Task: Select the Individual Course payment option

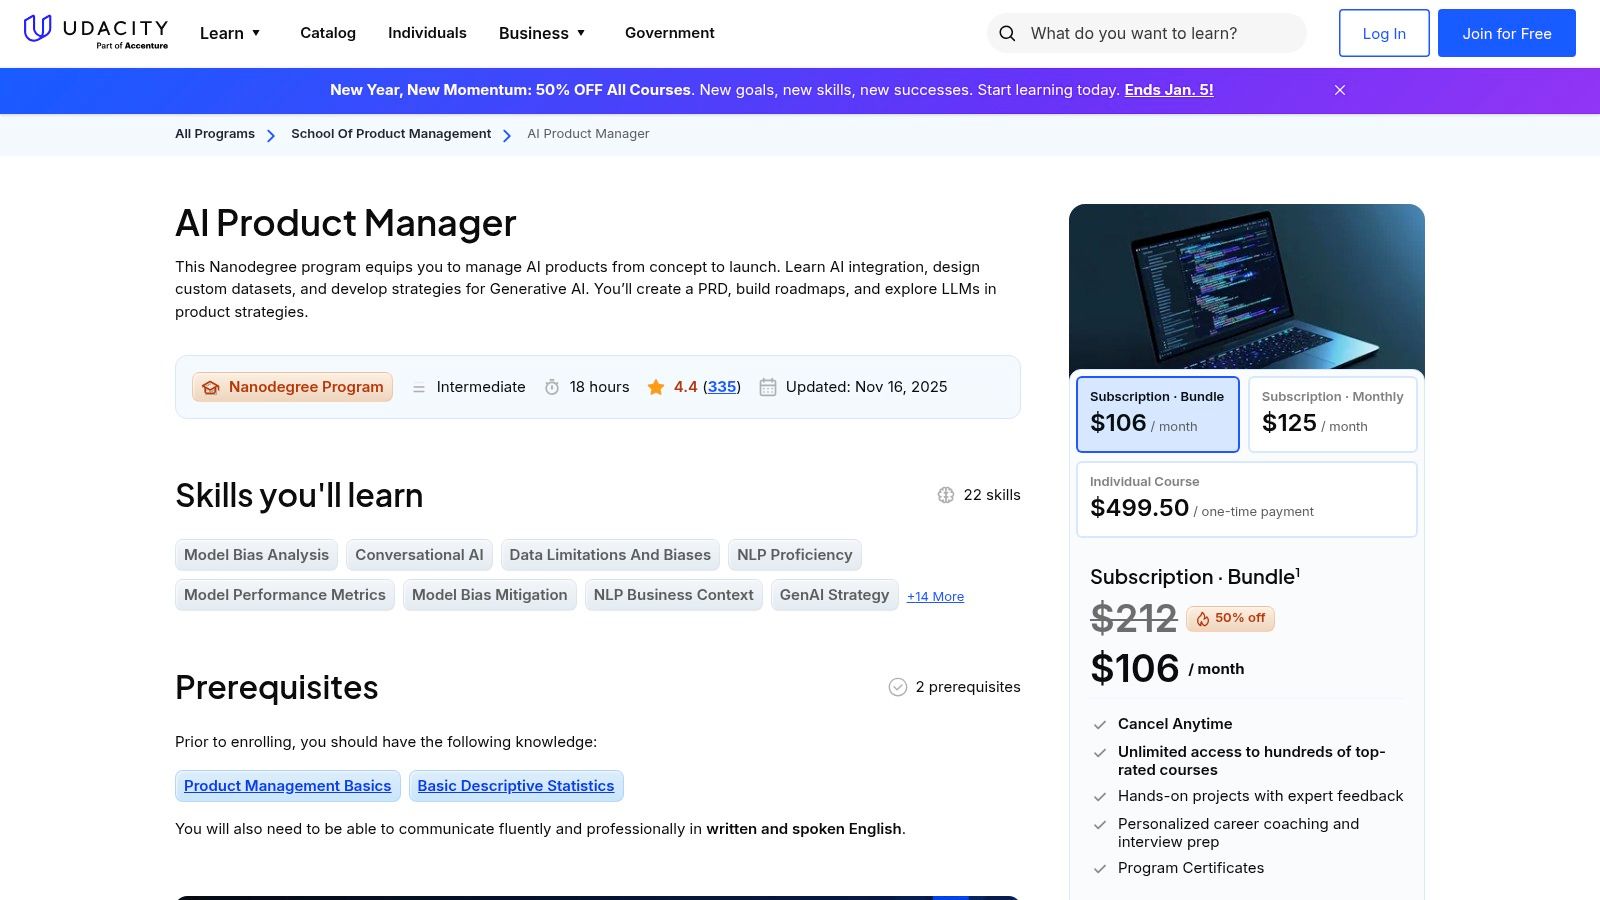Action: (x=1246, y=498)
